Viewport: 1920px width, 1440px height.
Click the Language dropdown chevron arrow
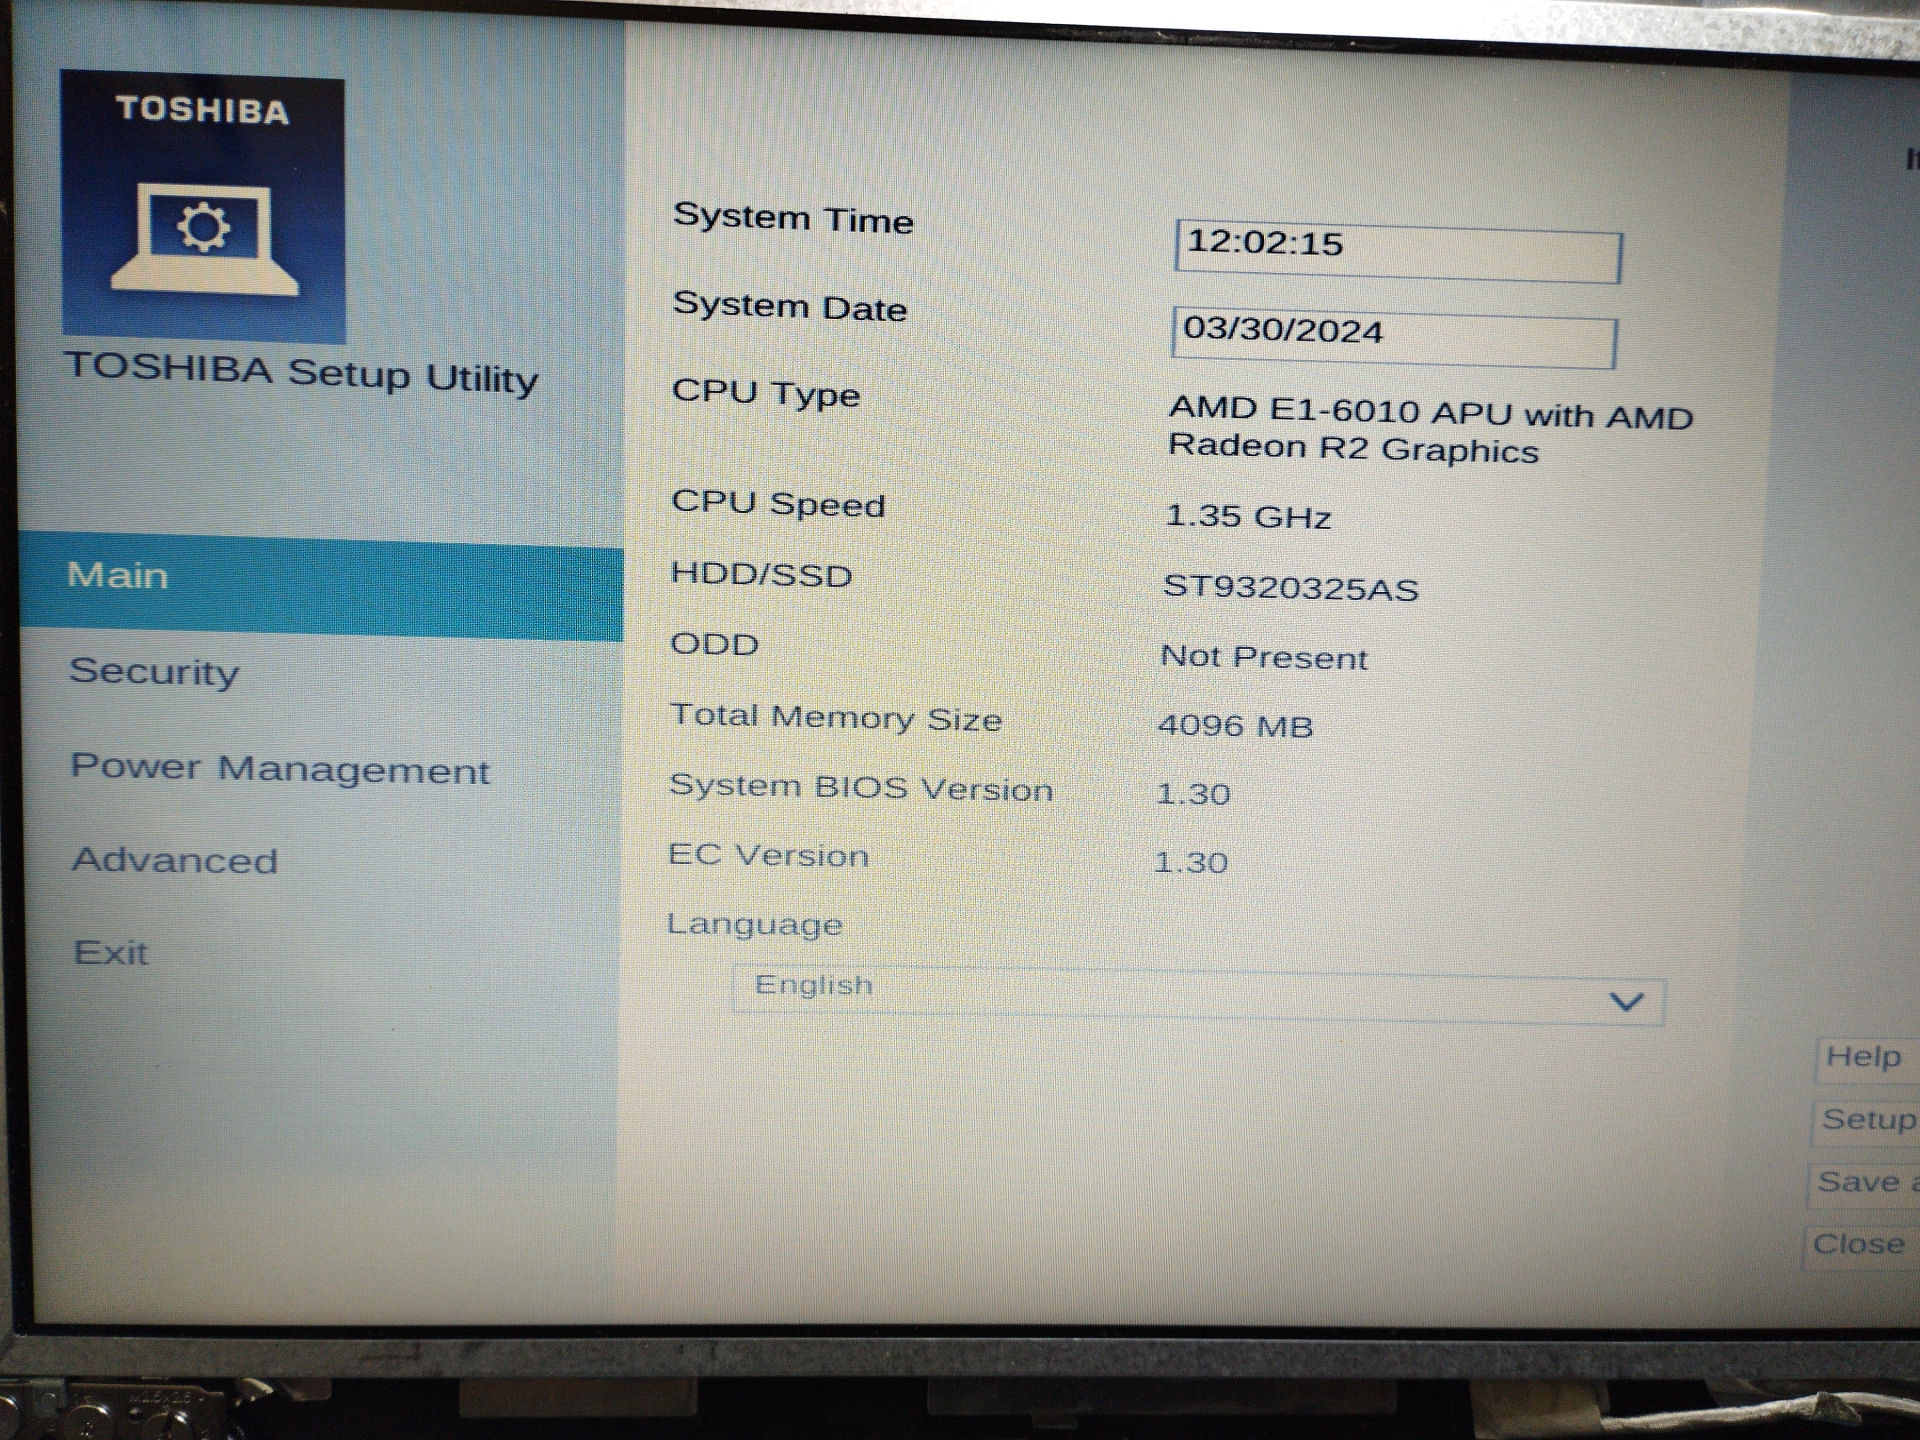1627,1002
